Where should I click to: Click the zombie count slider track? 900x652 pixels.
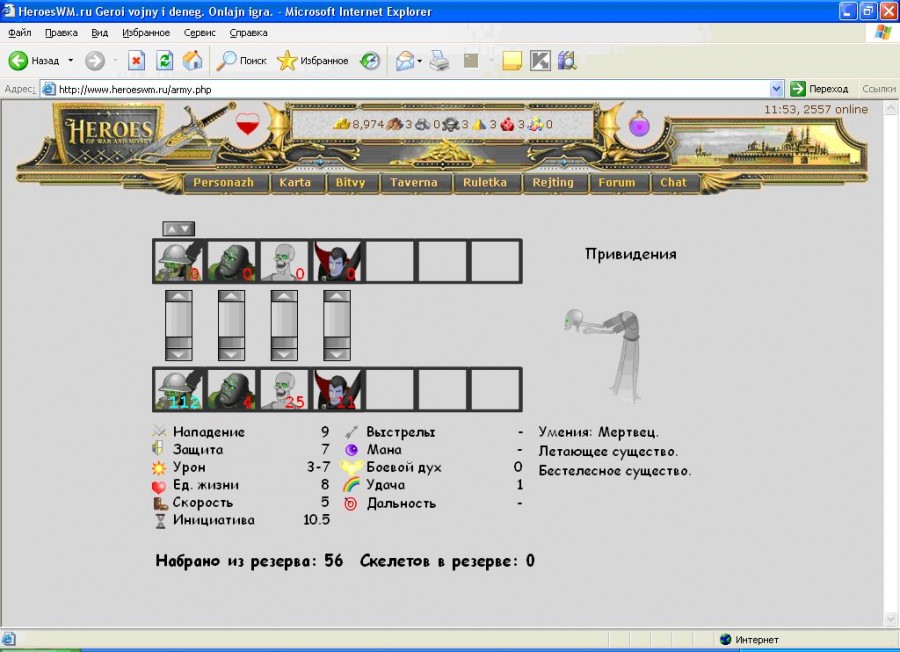[x=231, y=325]
